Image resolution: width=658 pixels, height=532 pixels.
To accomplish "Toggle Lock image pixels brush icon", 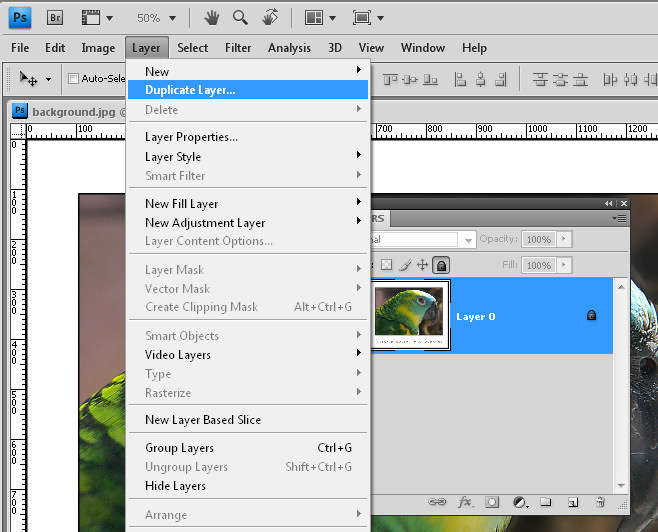I will pyautogui.click(x=405, y=265).
